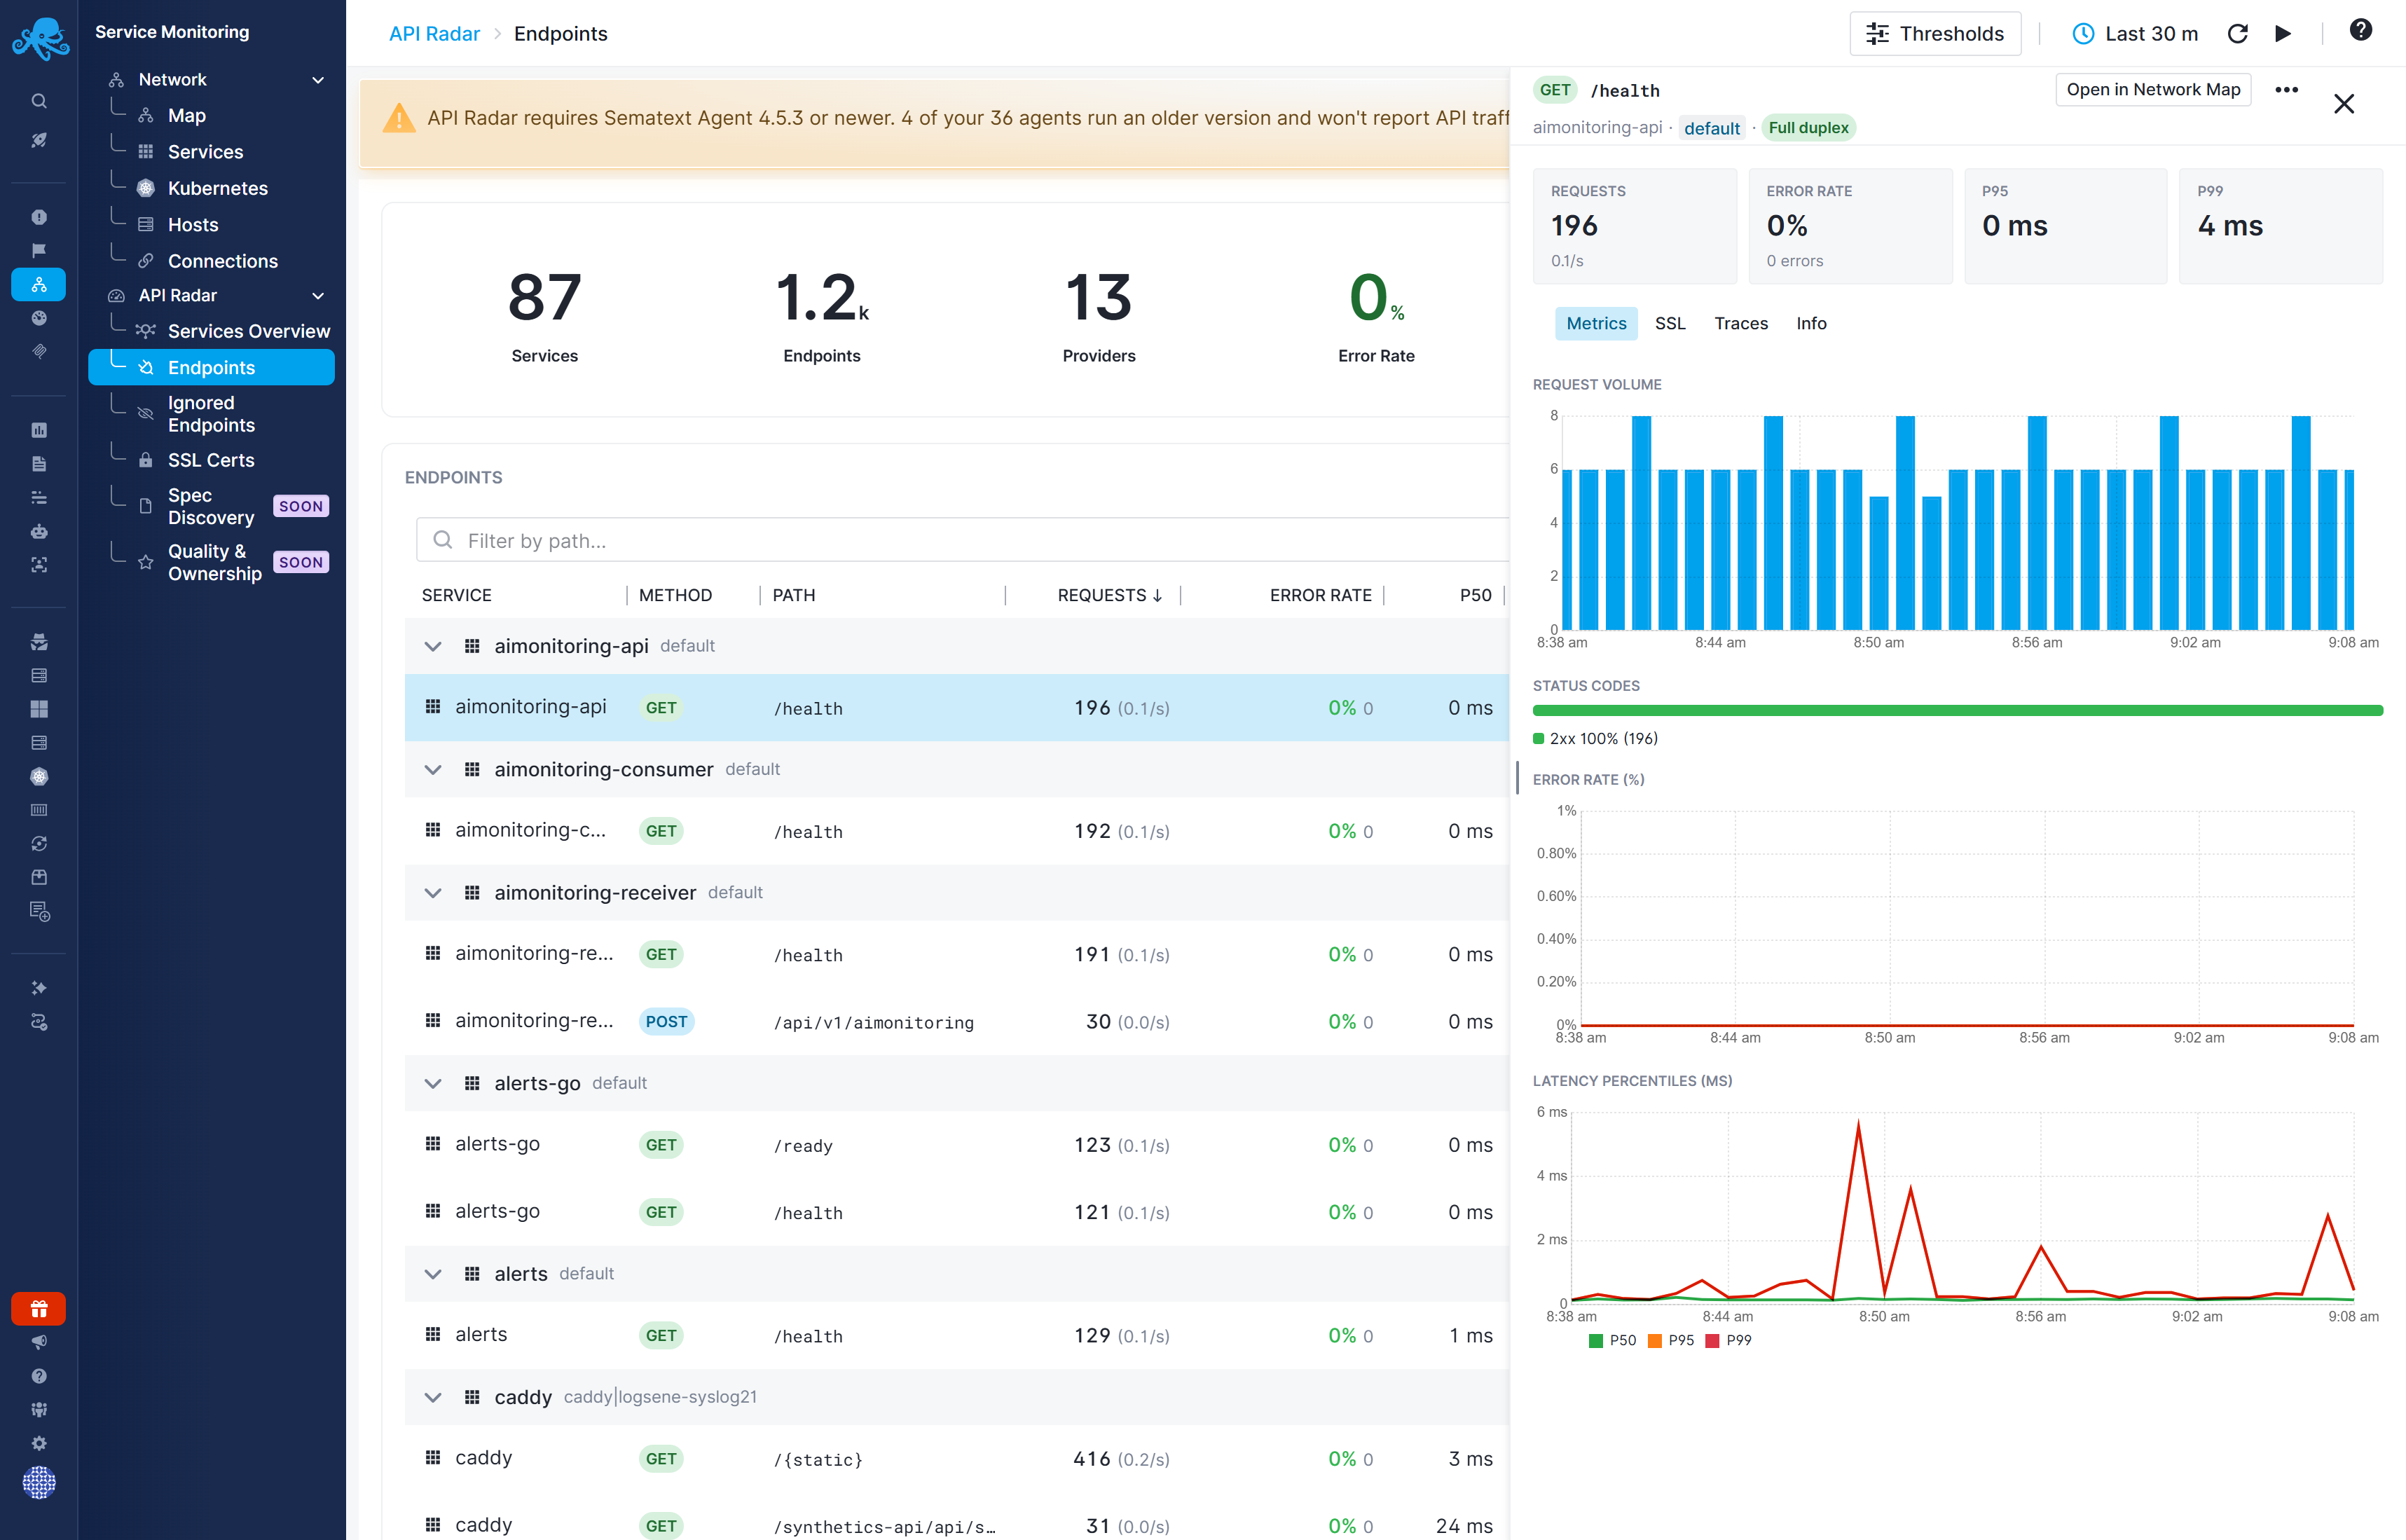Click the default namespace tag in the panel
This screenshot has width=2406, height=1540.
[1712, 128]
